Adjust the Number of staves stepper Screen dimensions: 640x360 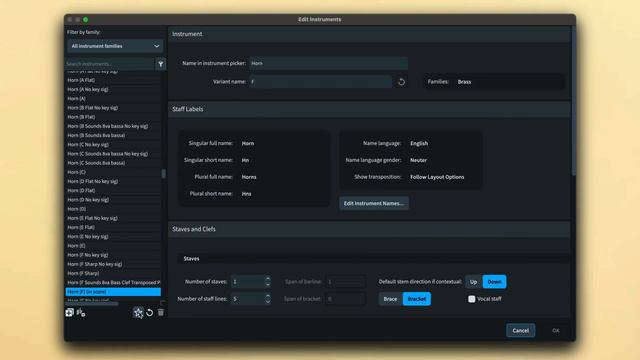click(267, 282)
